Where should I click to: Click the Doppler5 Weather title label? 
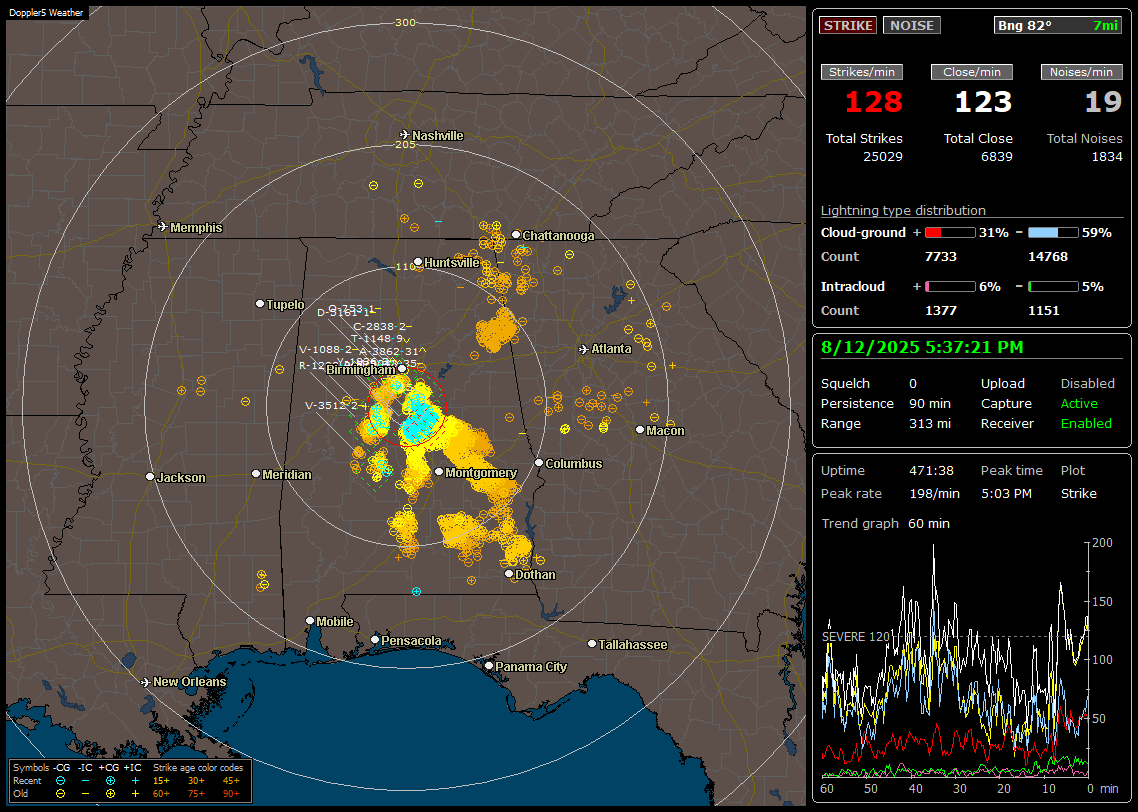coord(46,13)
